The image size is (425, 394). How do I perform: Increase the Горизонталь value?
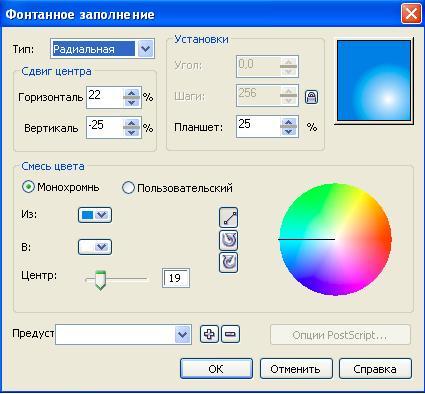tap(132, 93)
